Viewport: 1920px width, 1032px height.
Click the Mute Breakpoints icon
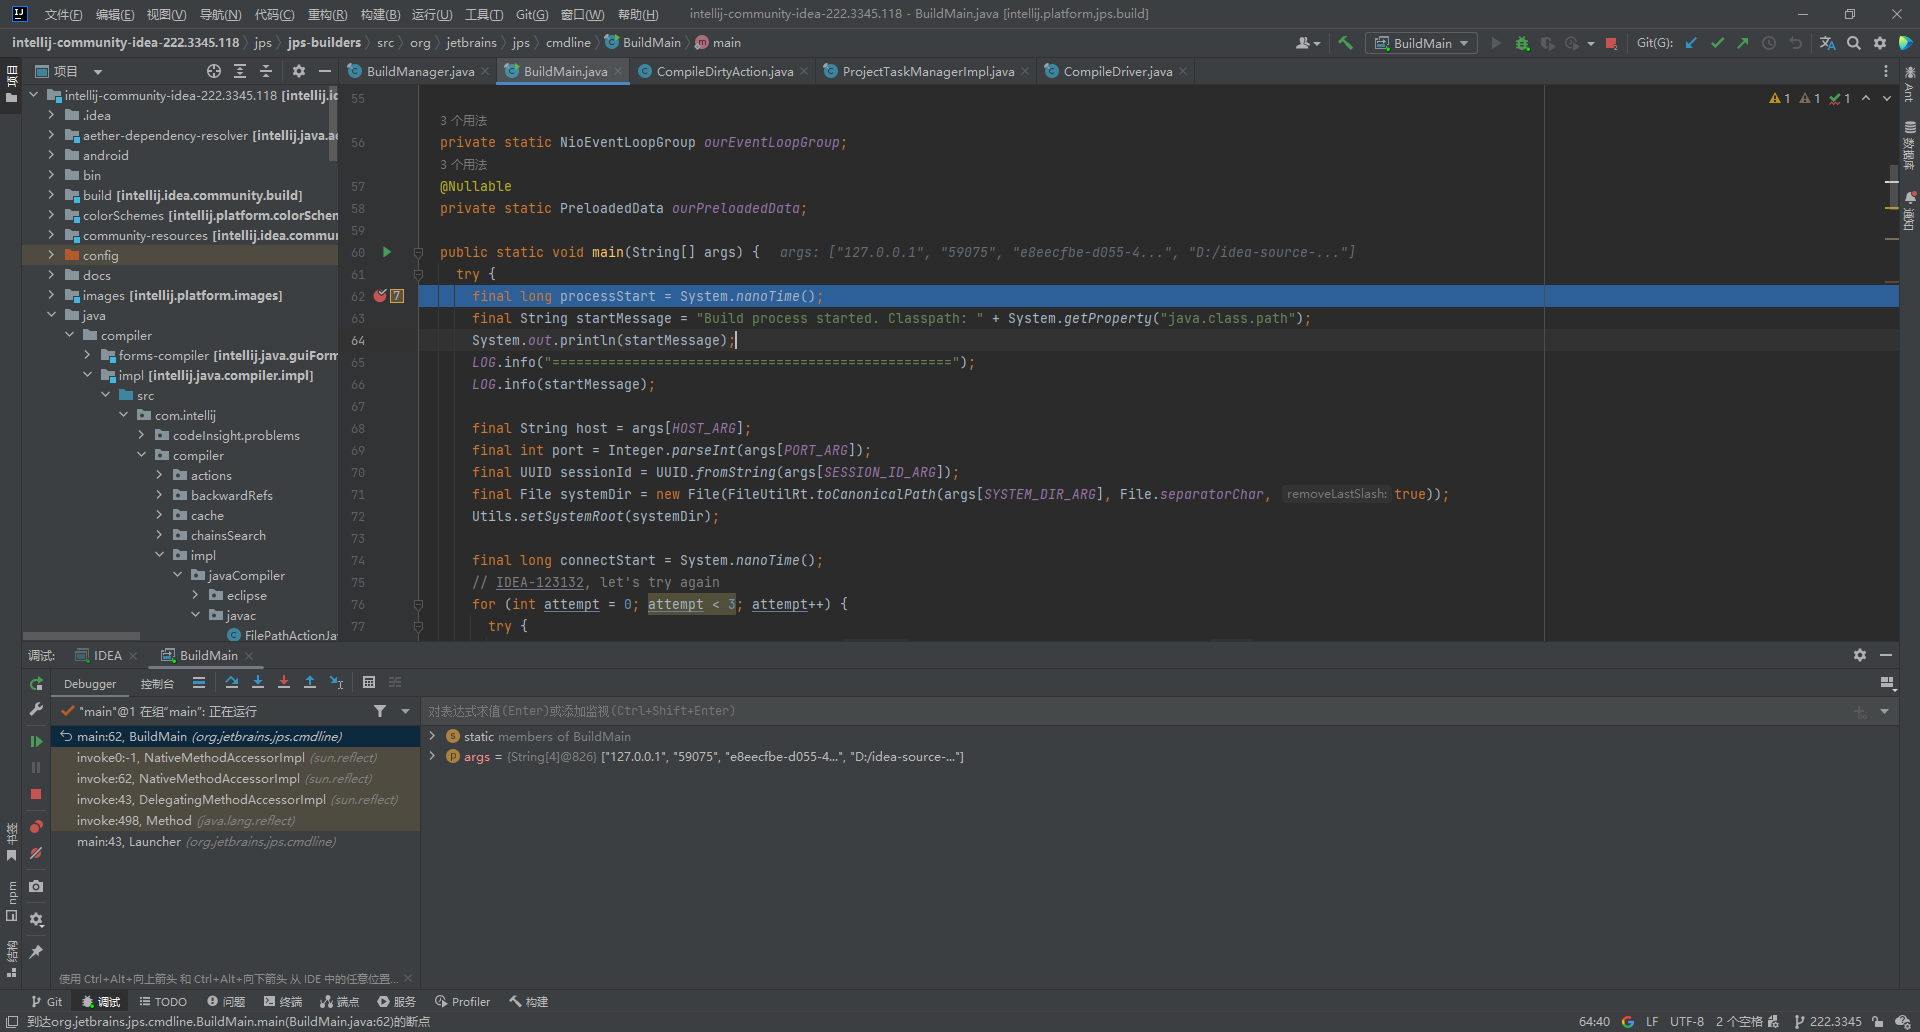[36, 854]
